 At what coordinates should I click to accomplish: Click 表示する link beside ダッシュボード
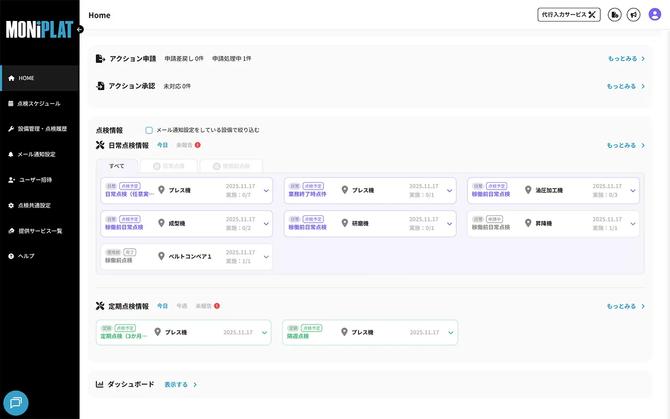(176, 384)
